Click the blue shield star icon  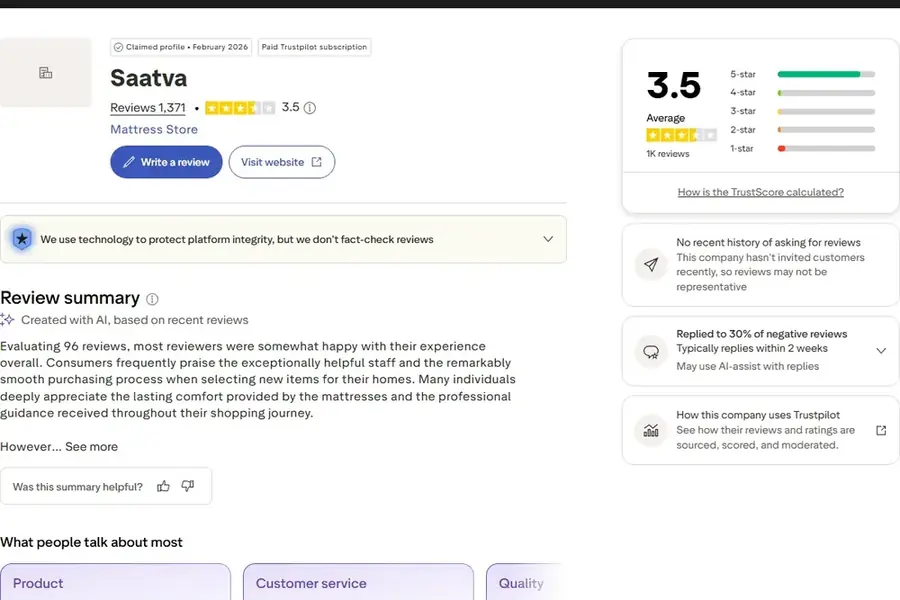click(22, 239)
